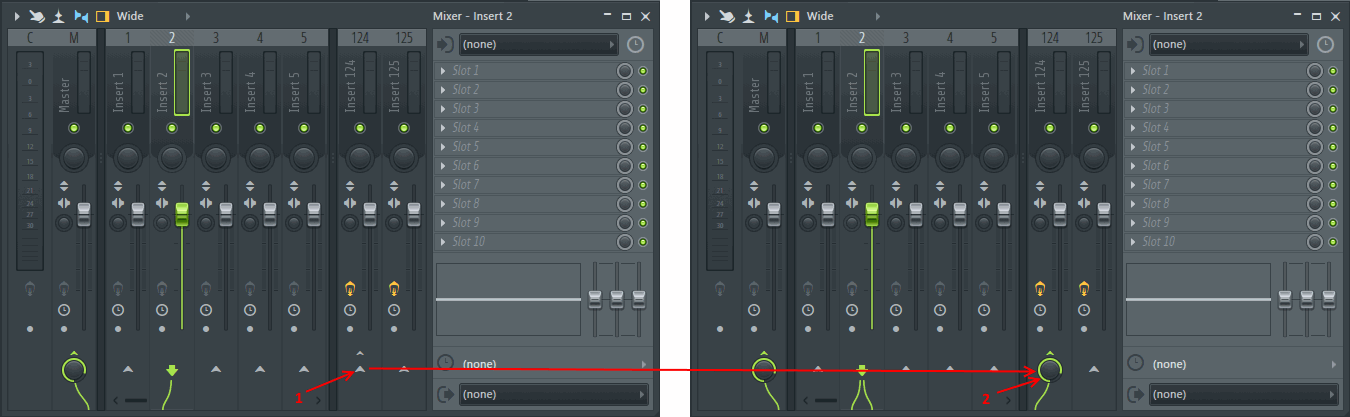Click the latency clock icon beside left mixer's input selector
This screenshot has height=417, width=1350.
[636, 44]
